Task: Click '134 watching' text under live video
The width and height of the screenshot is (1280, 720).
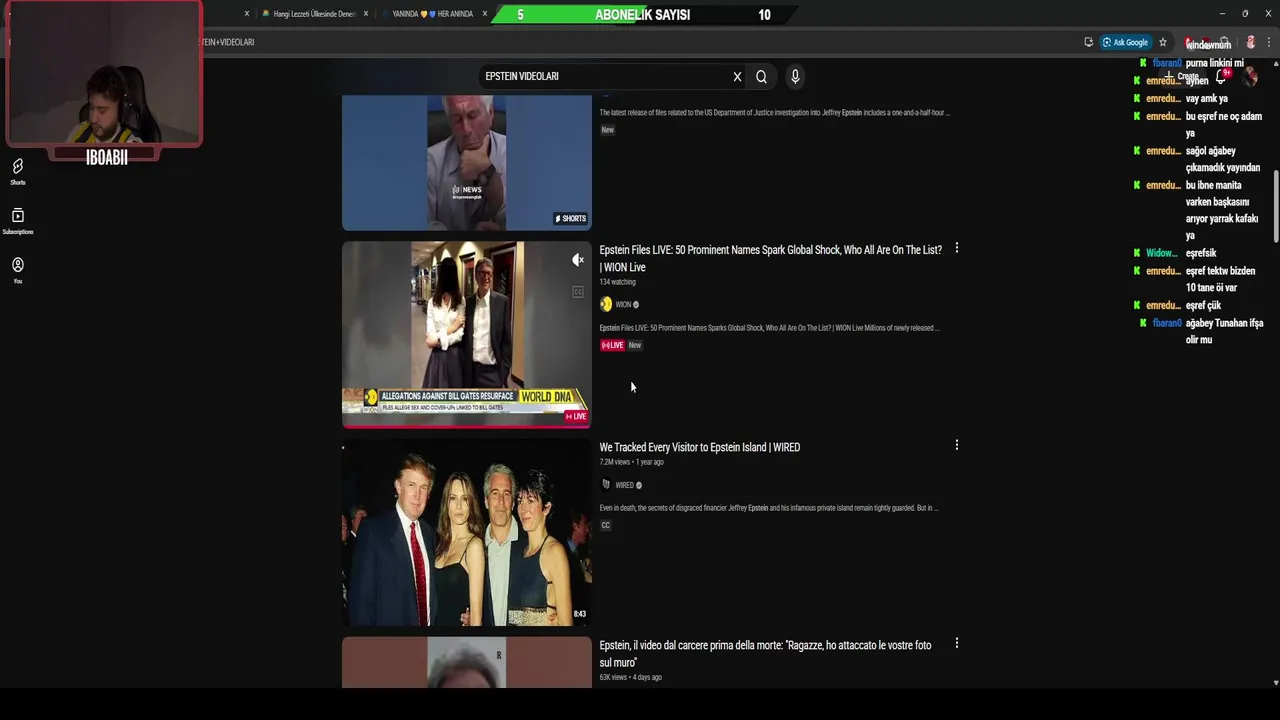Action: 617,282
